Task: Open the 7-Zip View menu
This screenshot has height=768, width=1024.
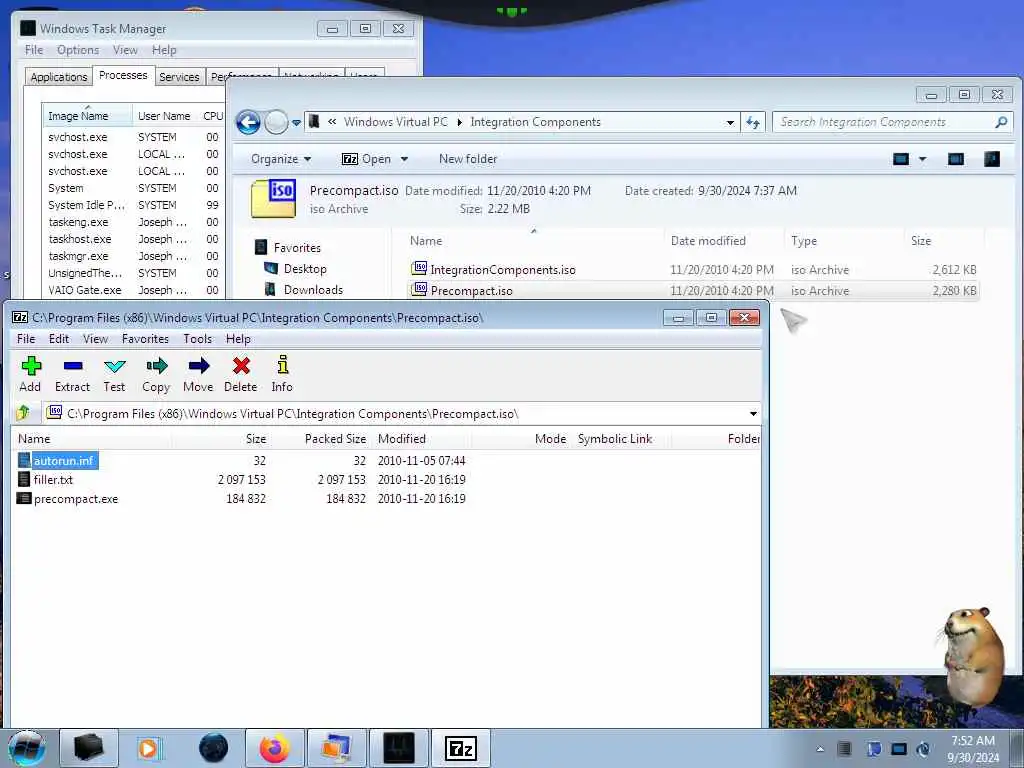Action: click(95, 339)
